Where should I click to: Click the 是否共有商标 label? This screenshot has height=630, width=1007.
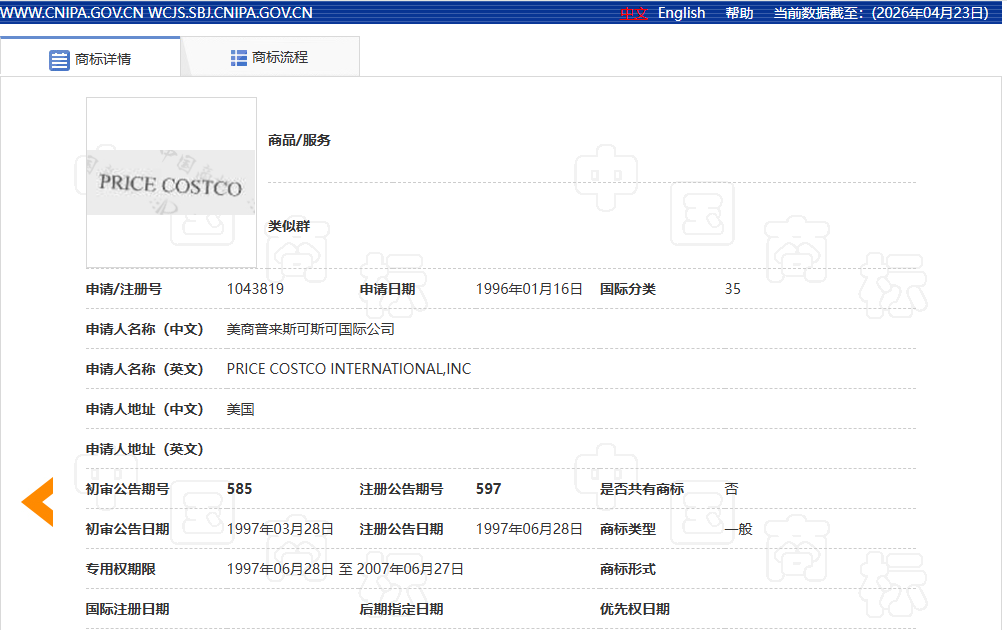642,489
